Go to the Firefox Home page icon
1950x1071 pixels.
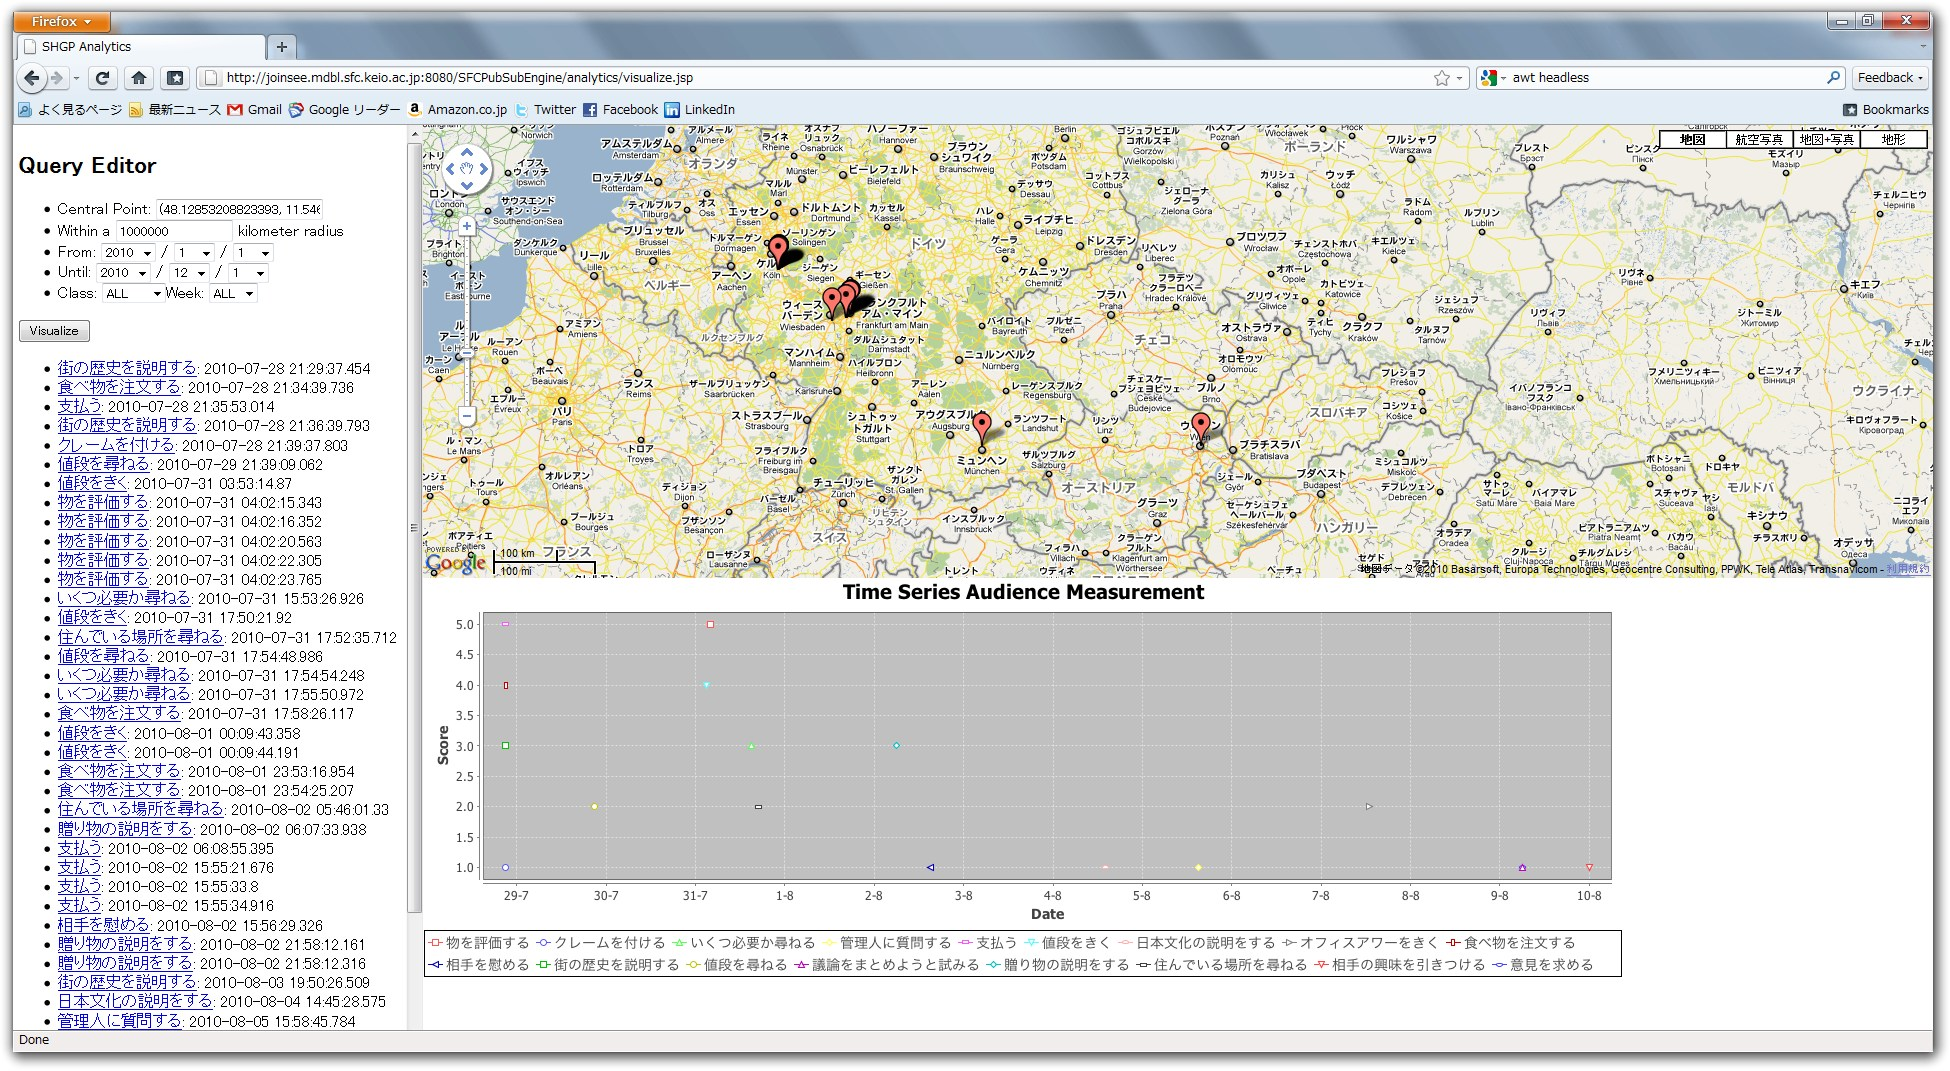click(x=139, y=78)
